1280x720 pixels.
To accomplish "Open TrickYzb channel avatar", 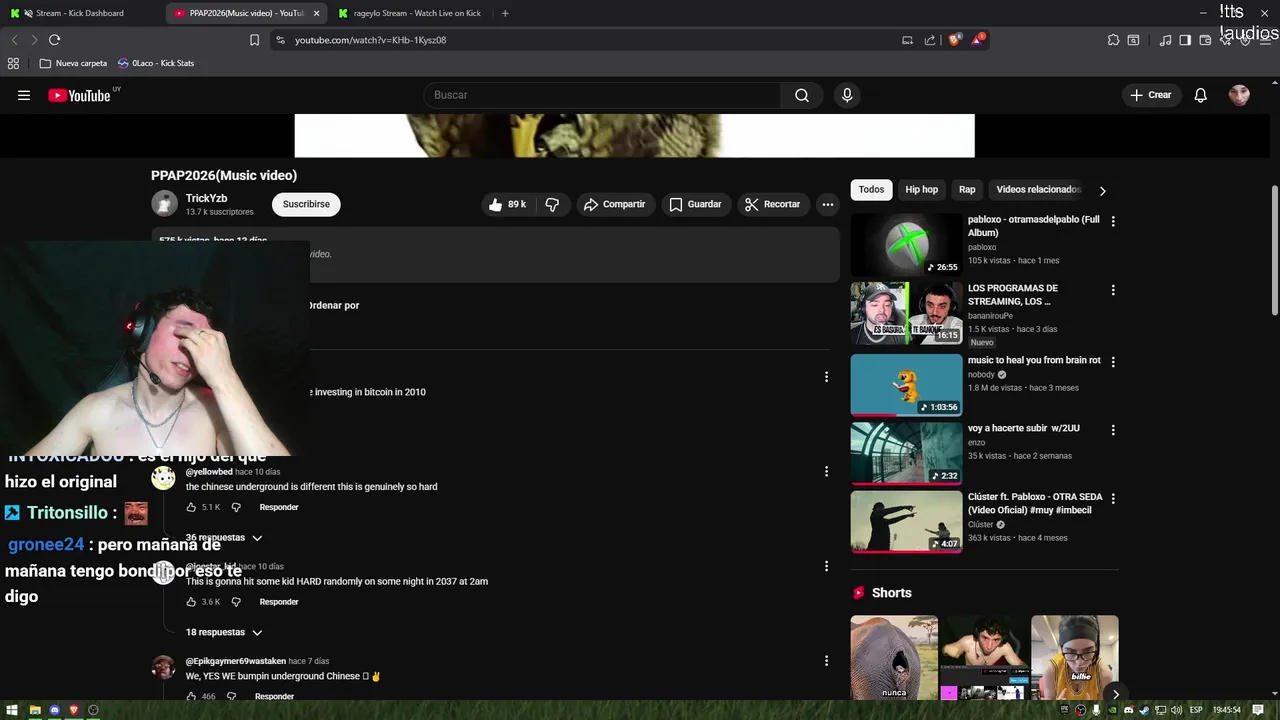I will (164, 204).
